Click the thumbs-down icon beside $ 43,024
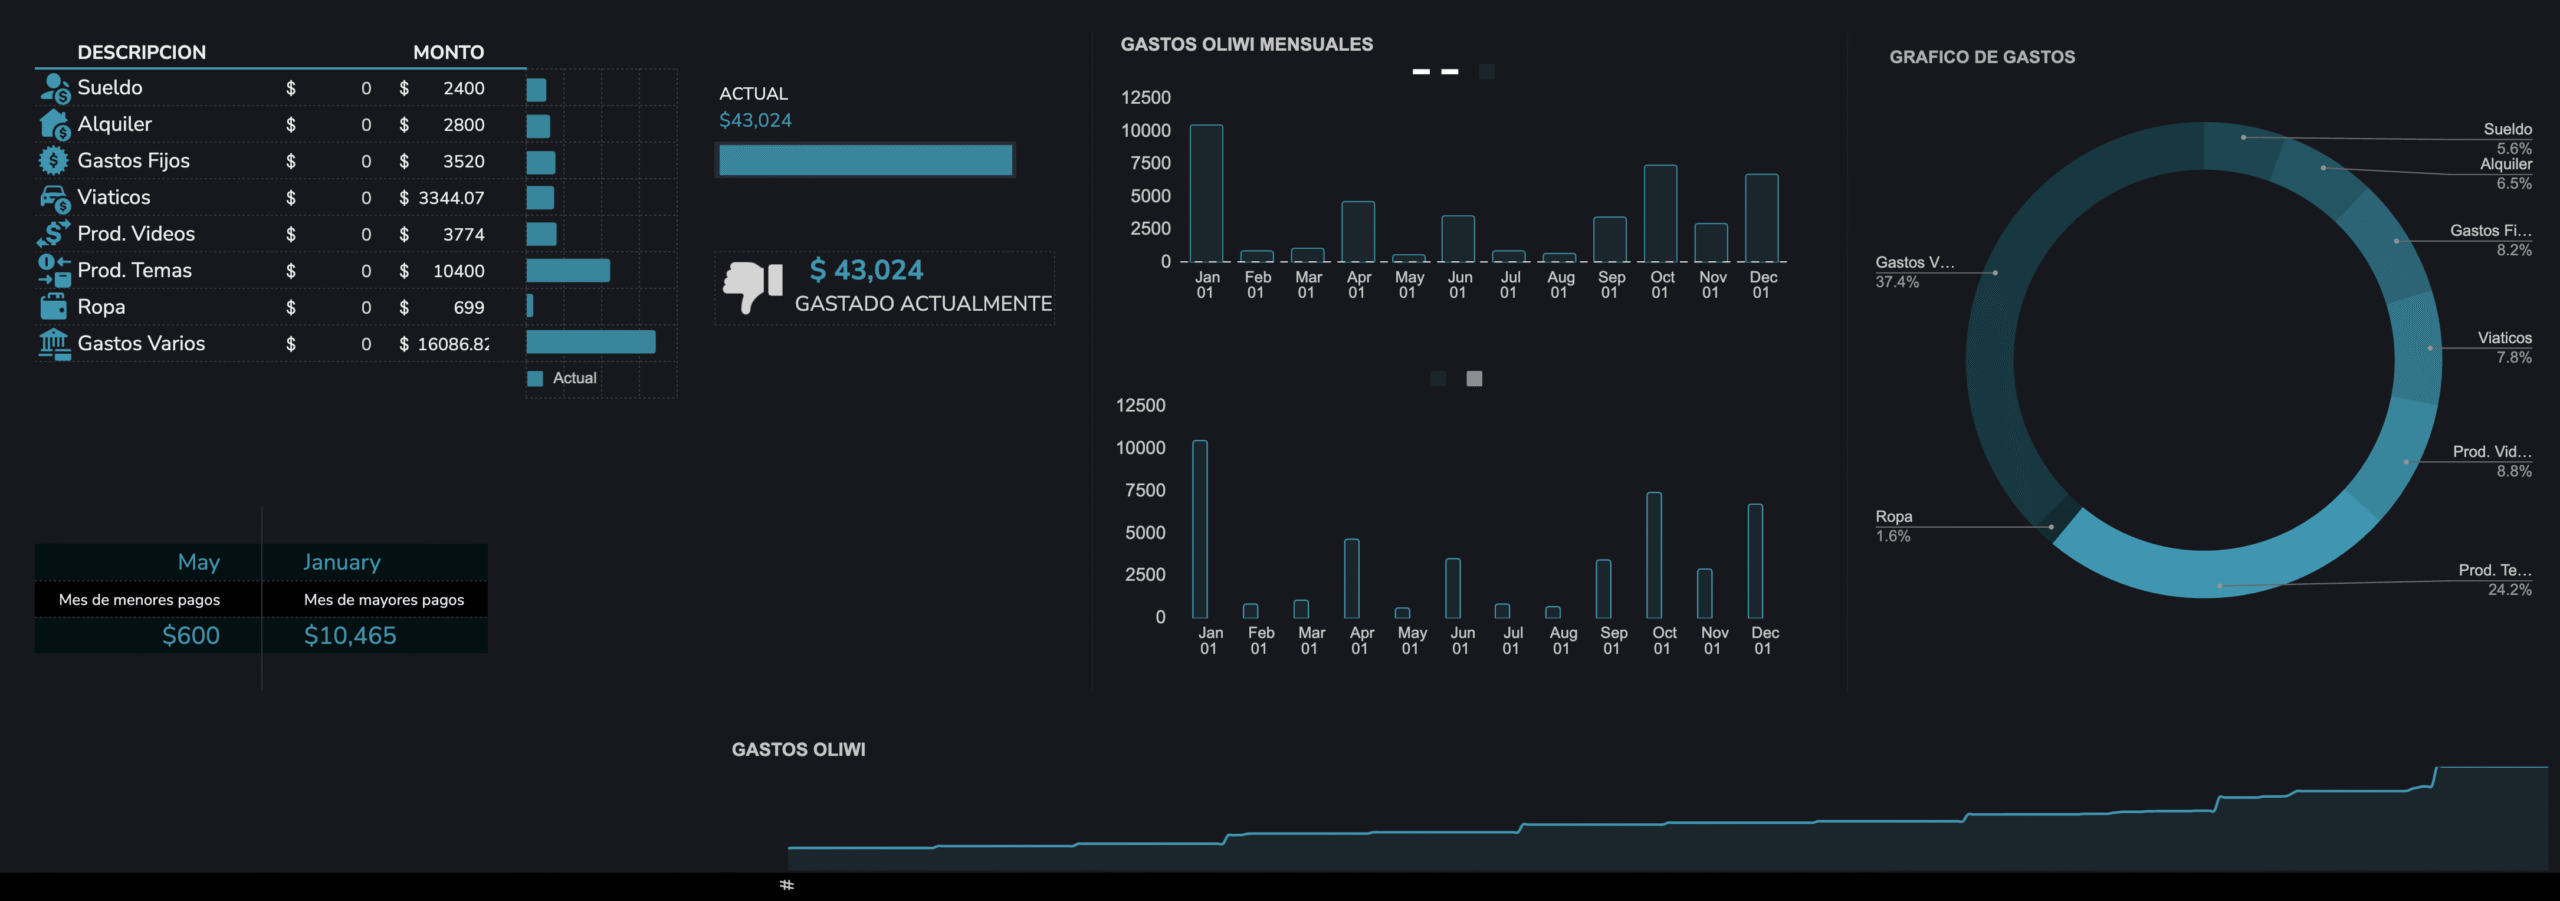Image resolution: width=2560 pixels, height=901 pixels. (x=753, y=286)
